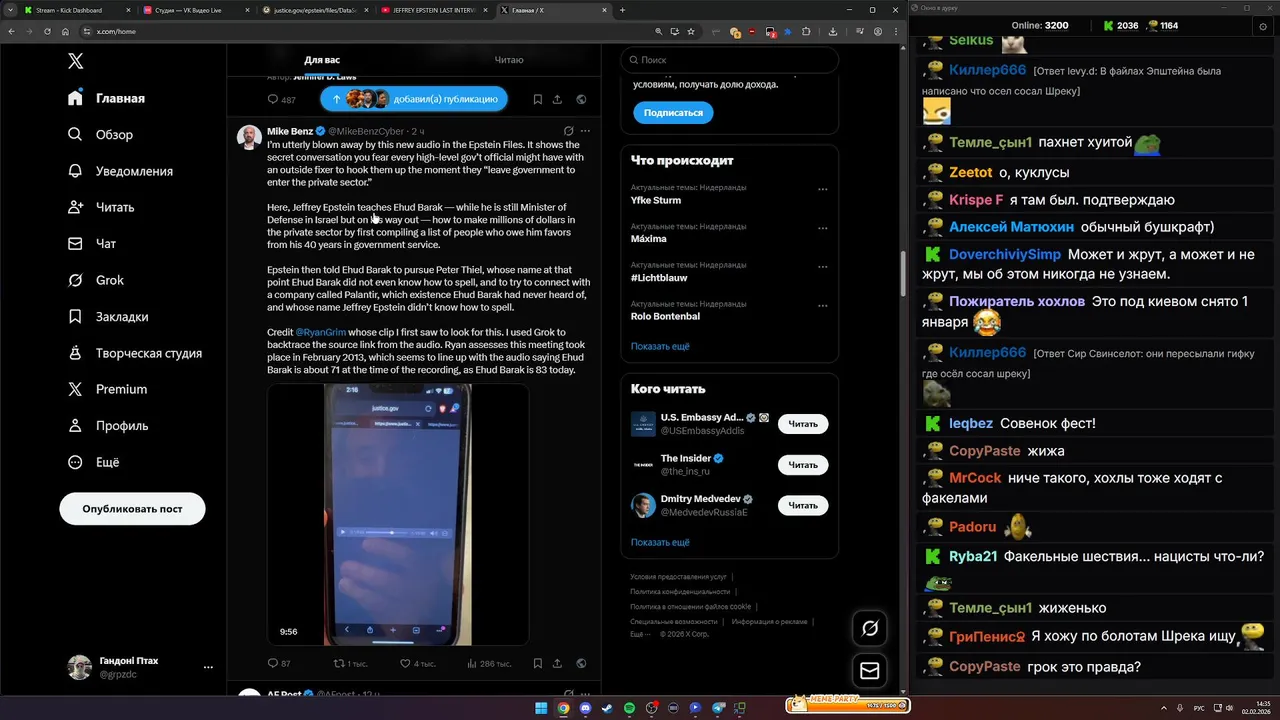Bookmark the Mike Benz post
The width and height of the screenshot is (1280, 720).
point(537,663)
